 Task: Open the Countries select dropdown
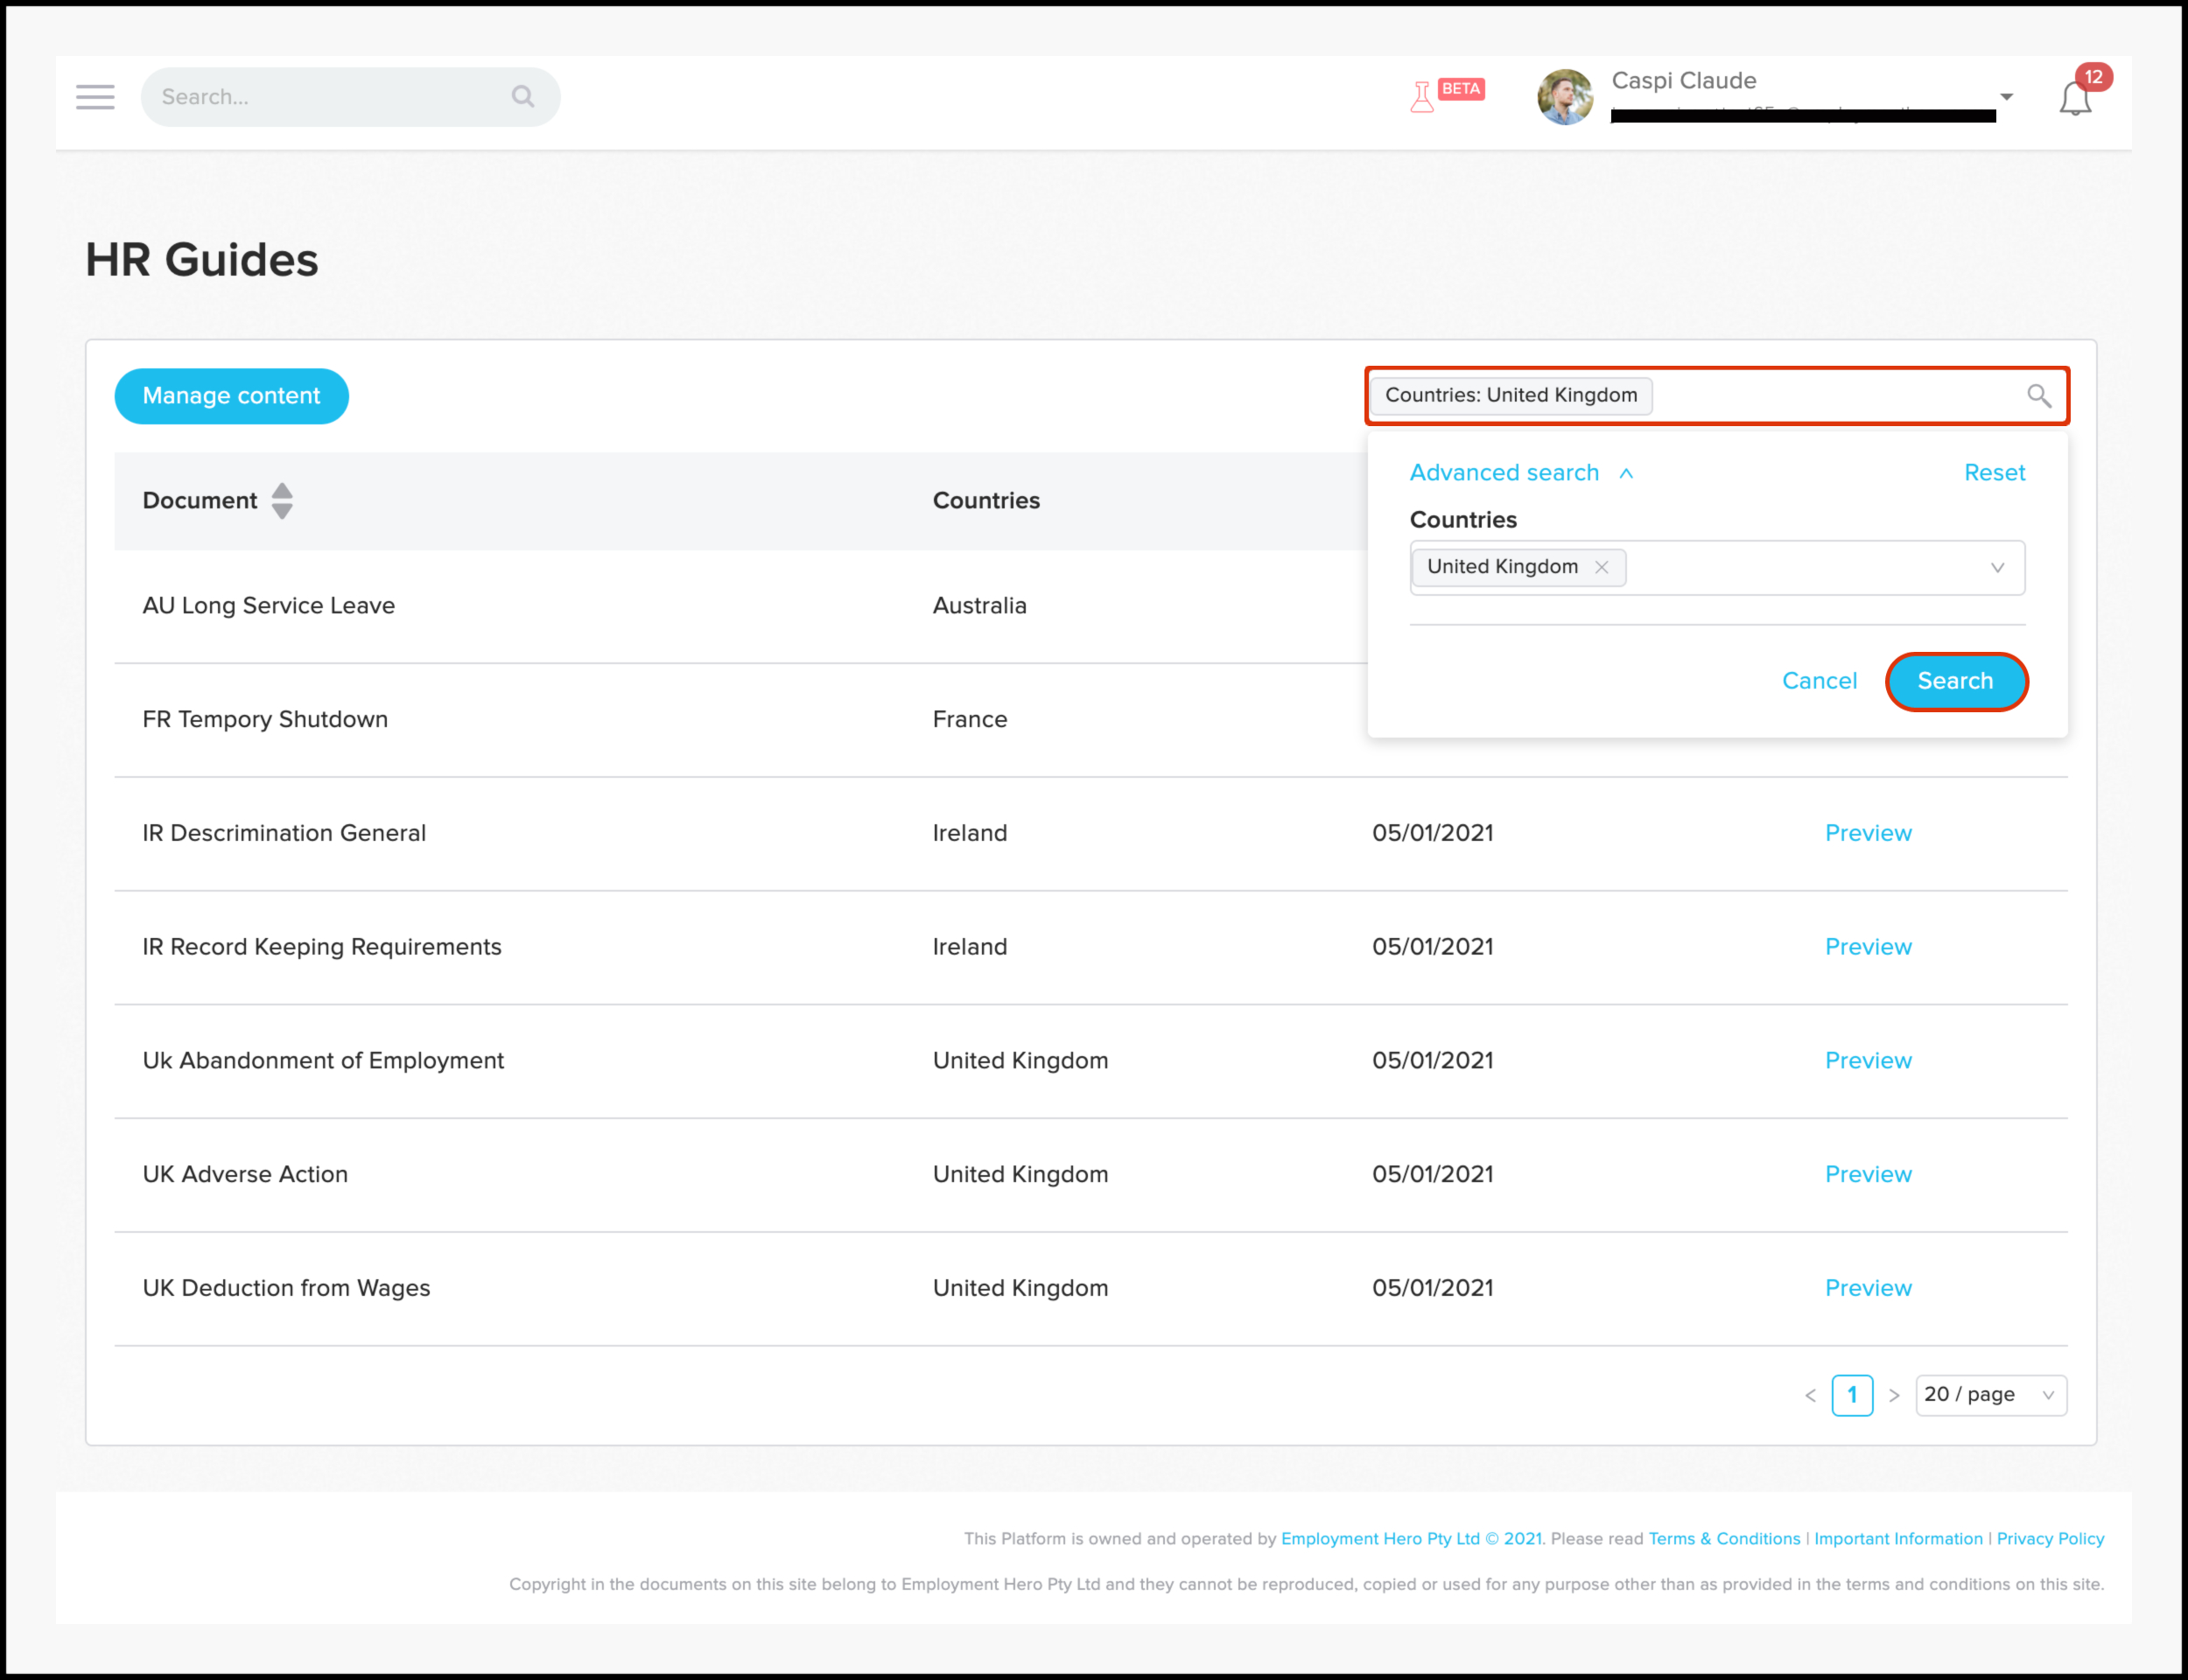1997,568
